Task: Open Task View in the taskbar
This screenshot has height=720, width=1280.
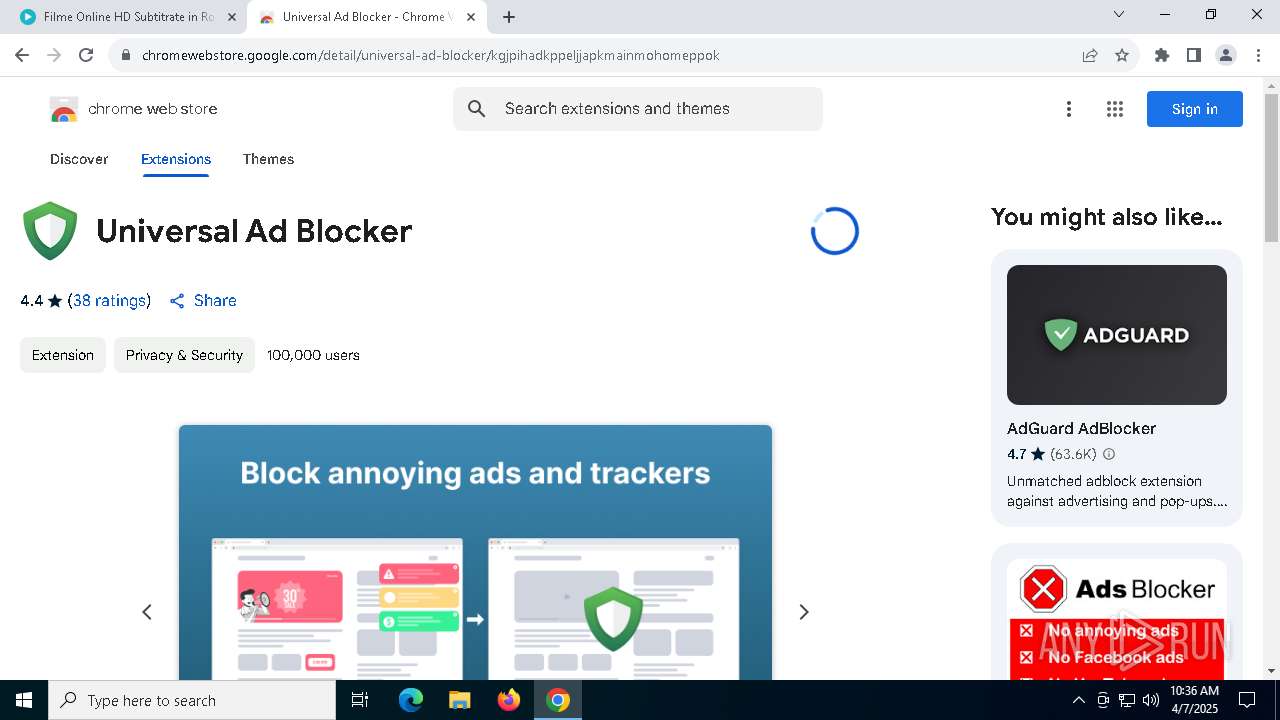Action: pyautogui.click(x=360, y=700)
